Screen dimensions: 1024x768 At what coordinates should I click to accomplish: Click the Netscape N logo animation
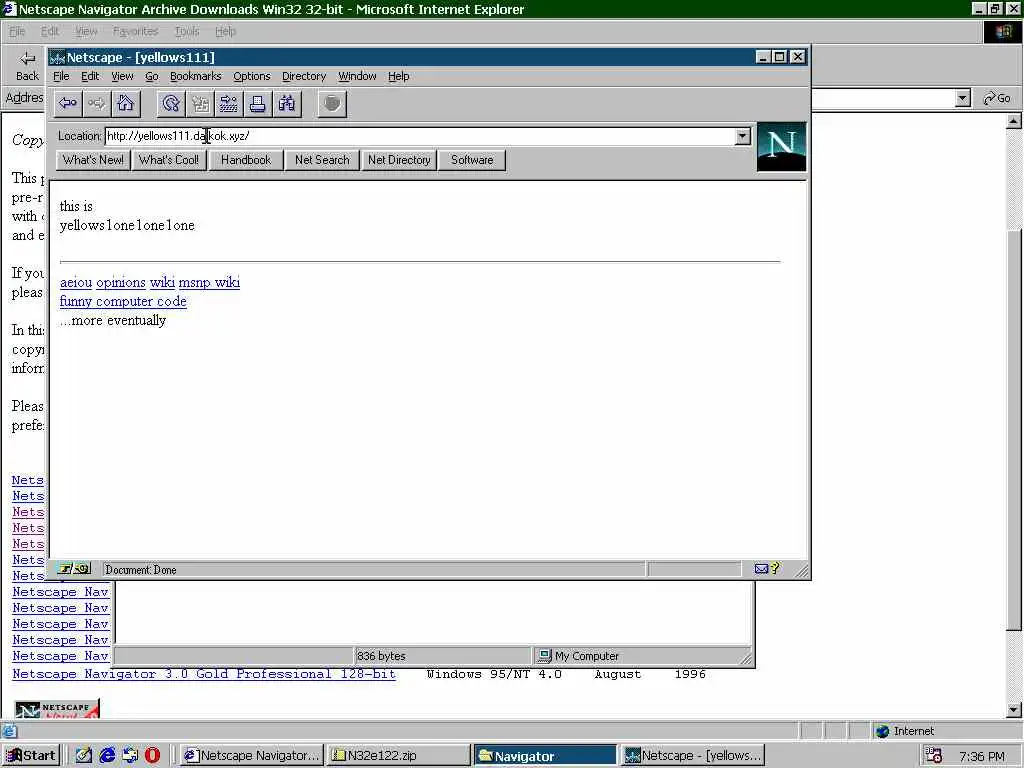781,146
